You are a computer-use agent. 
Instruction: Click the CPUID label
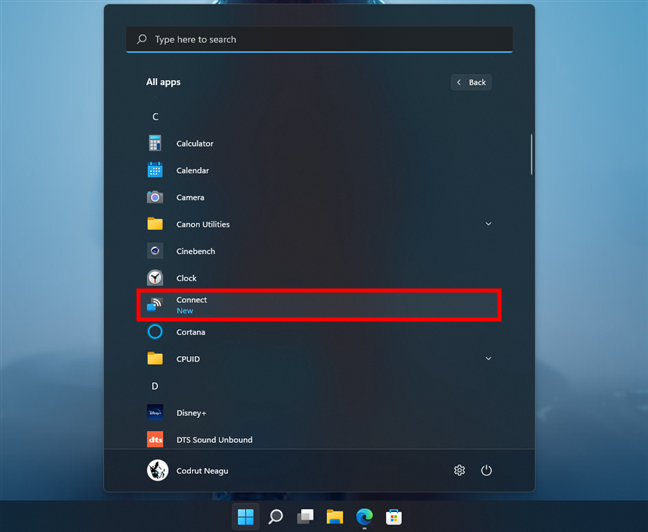coord(188,359)
